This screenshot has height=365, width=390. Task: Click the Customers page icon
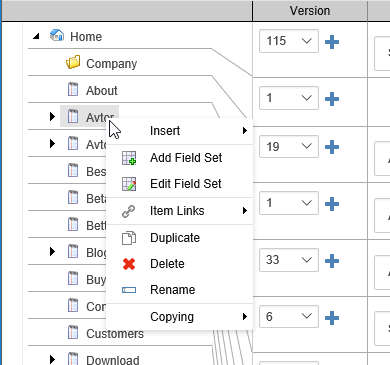[73, 332]
